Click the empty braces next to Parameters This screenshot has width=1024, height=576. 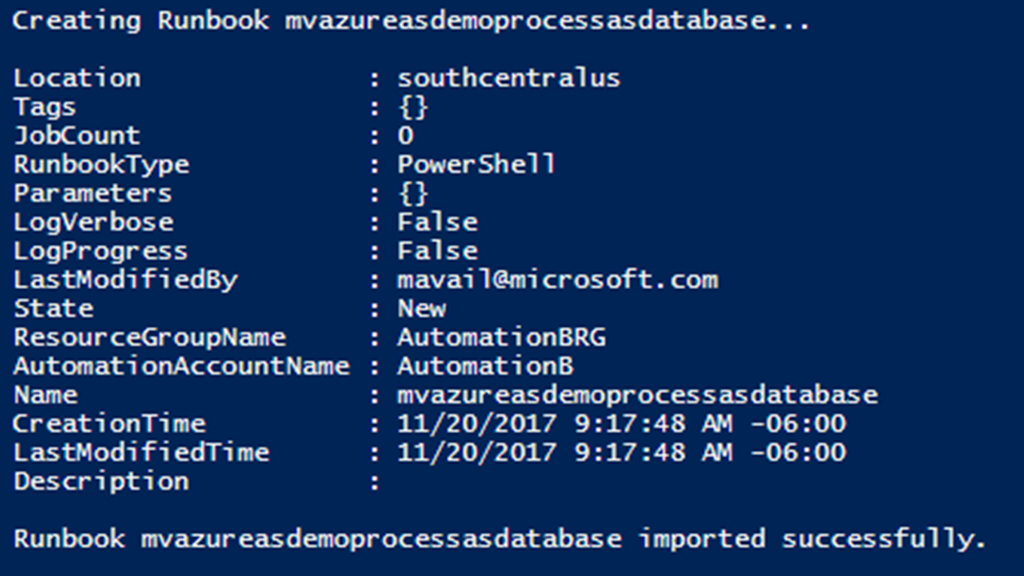412,193
